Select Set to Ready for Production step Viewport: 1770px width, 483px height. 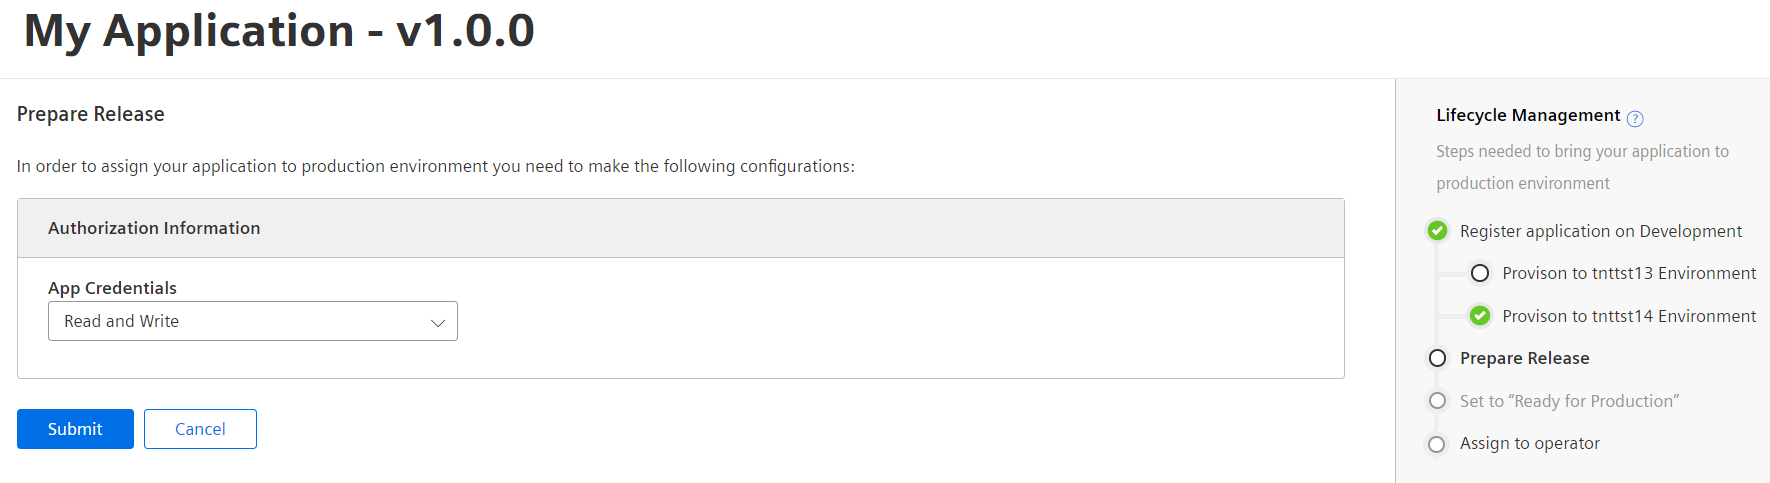coord(1570,401)
